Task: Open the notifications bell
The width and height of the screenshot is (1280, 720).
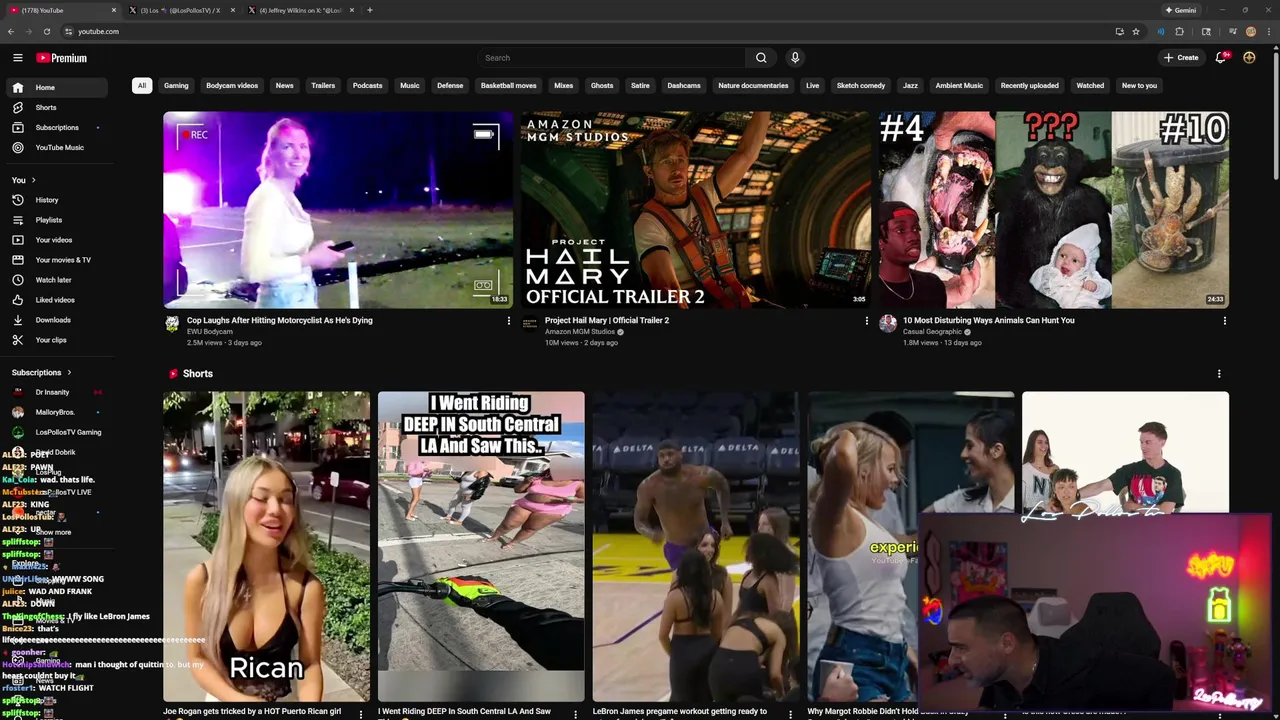Action: coord(1220,58)
